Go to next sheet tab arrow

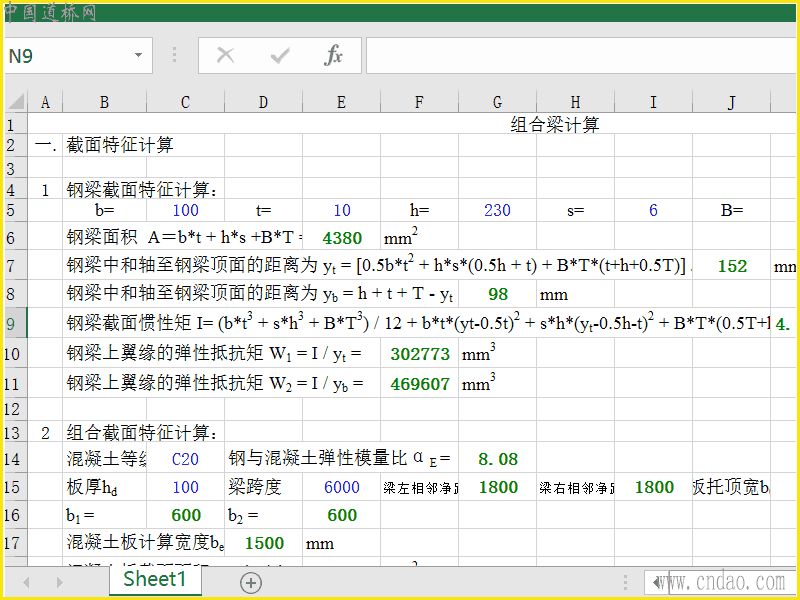pyautogui.click(x=59, y=582)
